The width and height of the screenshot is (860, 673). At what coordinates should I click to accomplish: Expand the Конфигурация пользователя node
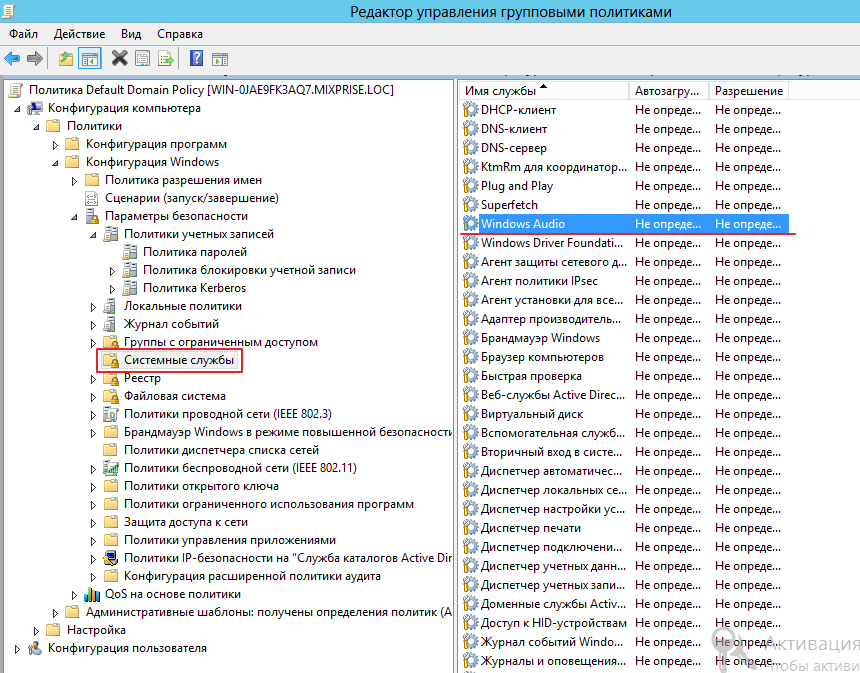[17, 648]
